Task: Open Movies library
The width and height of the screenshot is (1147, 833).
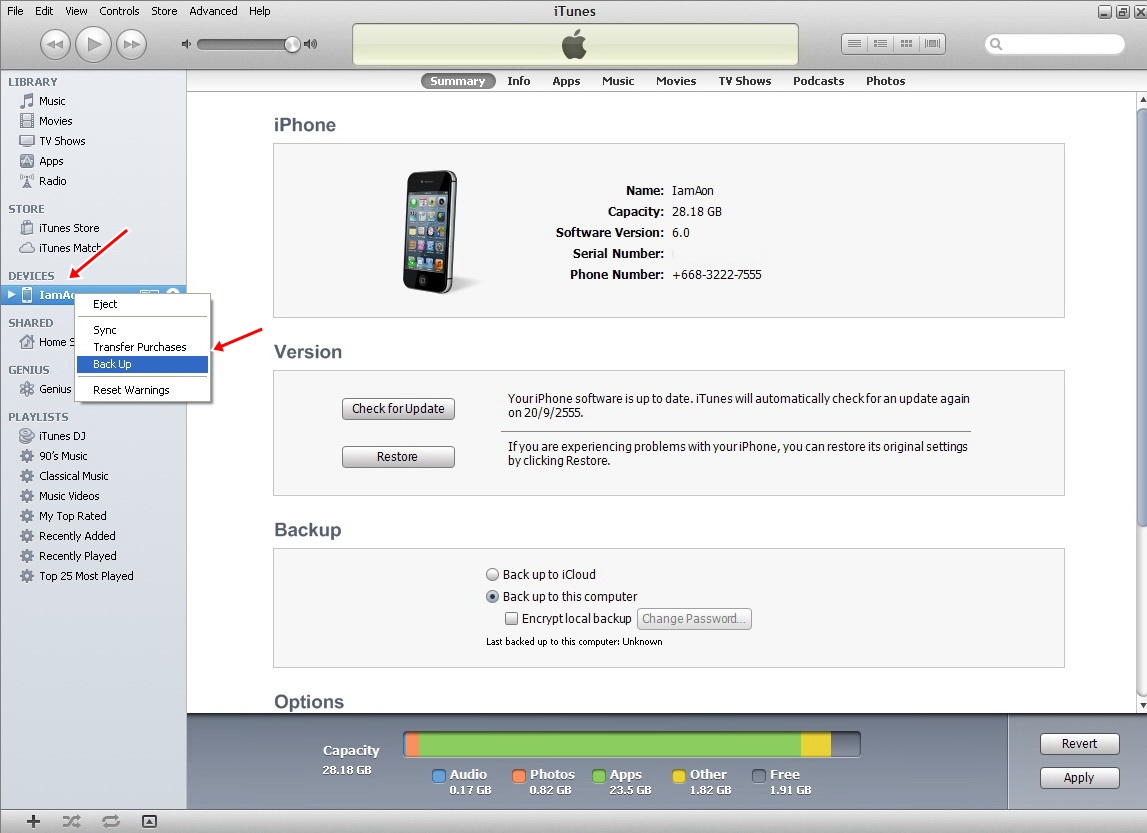Action: click(x=56, y=121)
